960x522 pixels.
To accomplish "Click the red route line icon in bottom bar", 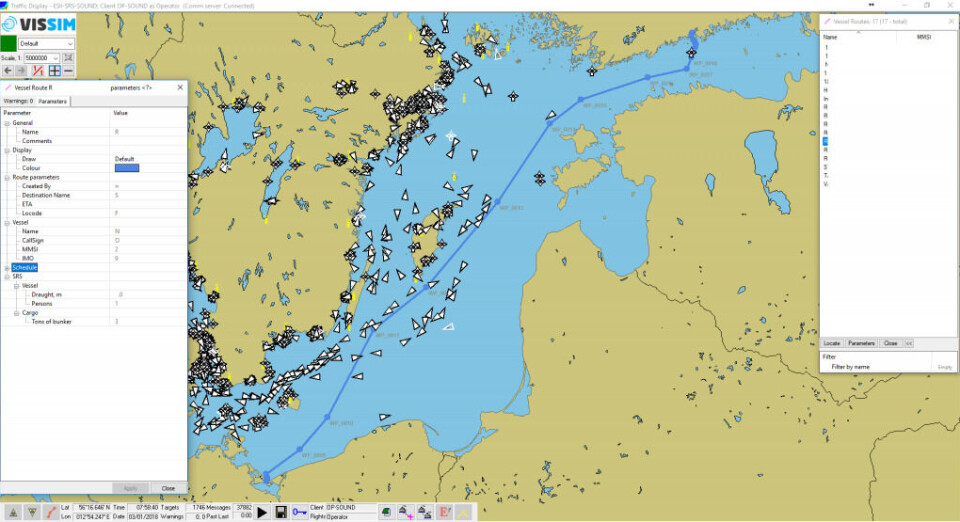I will click(51, 512).
